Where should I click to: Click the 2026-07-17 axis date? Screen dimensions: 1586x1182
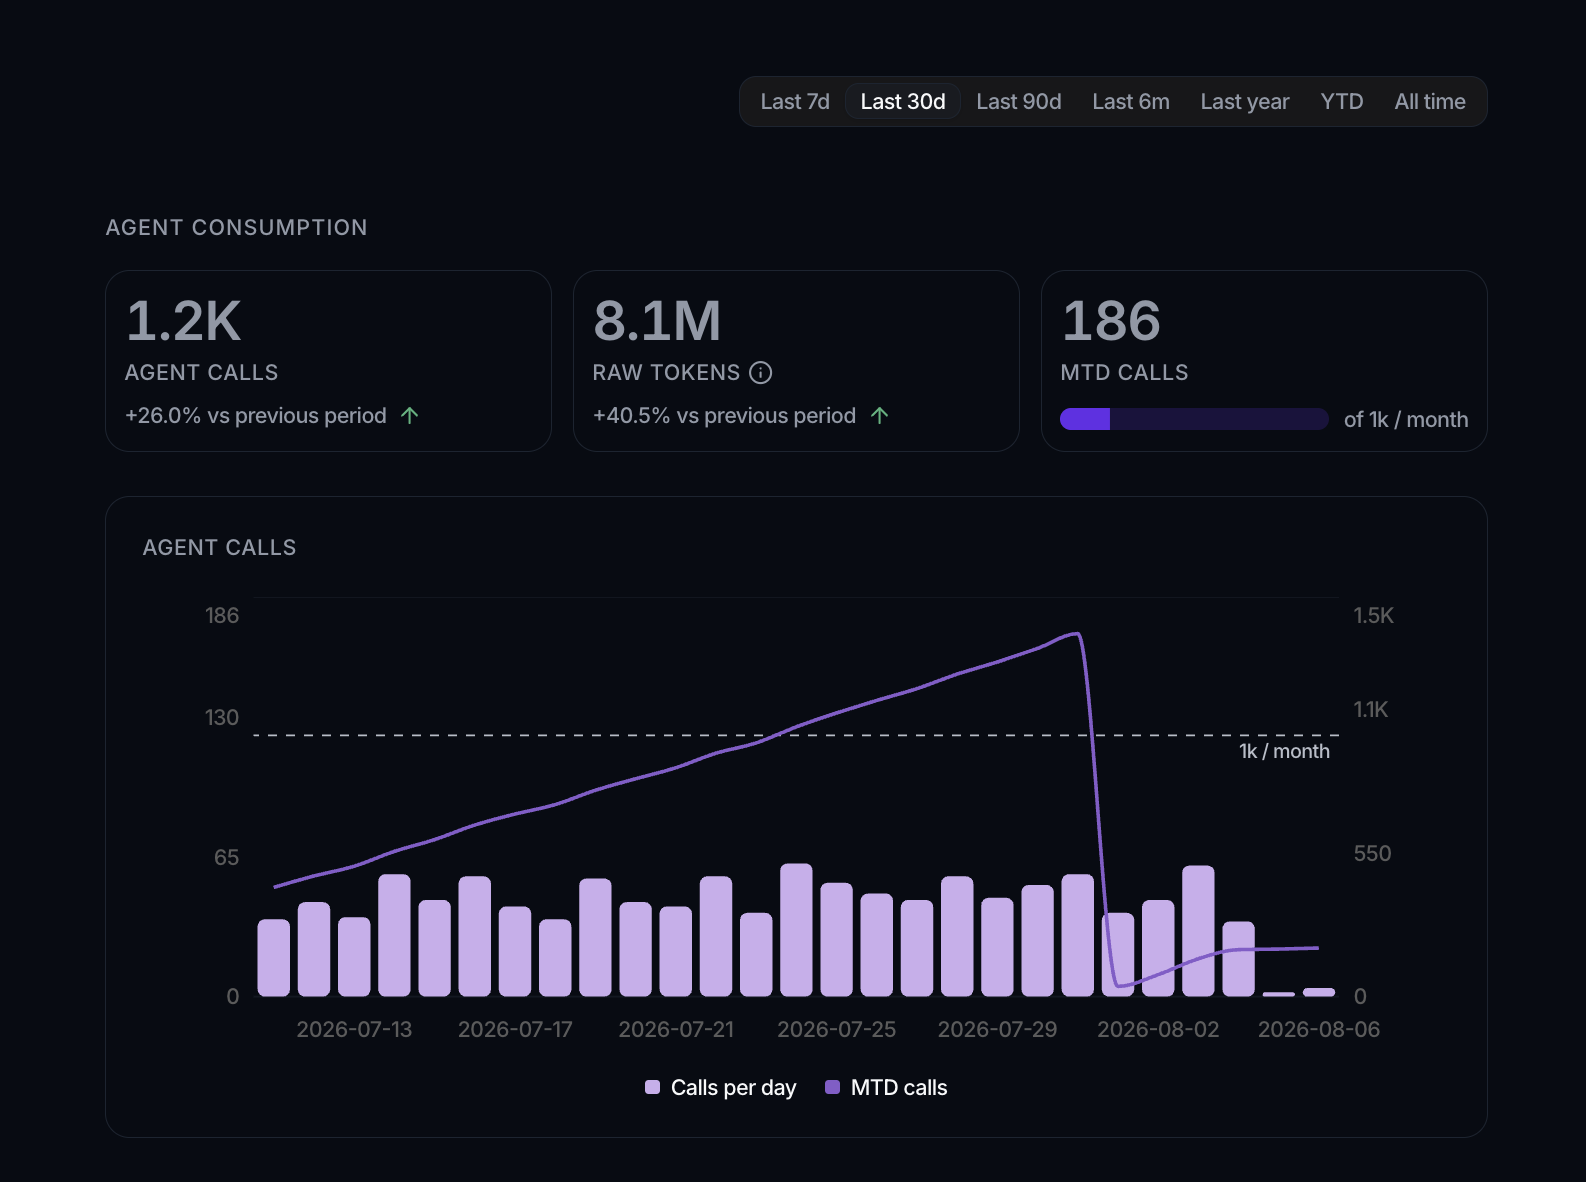coord(515,1029)
